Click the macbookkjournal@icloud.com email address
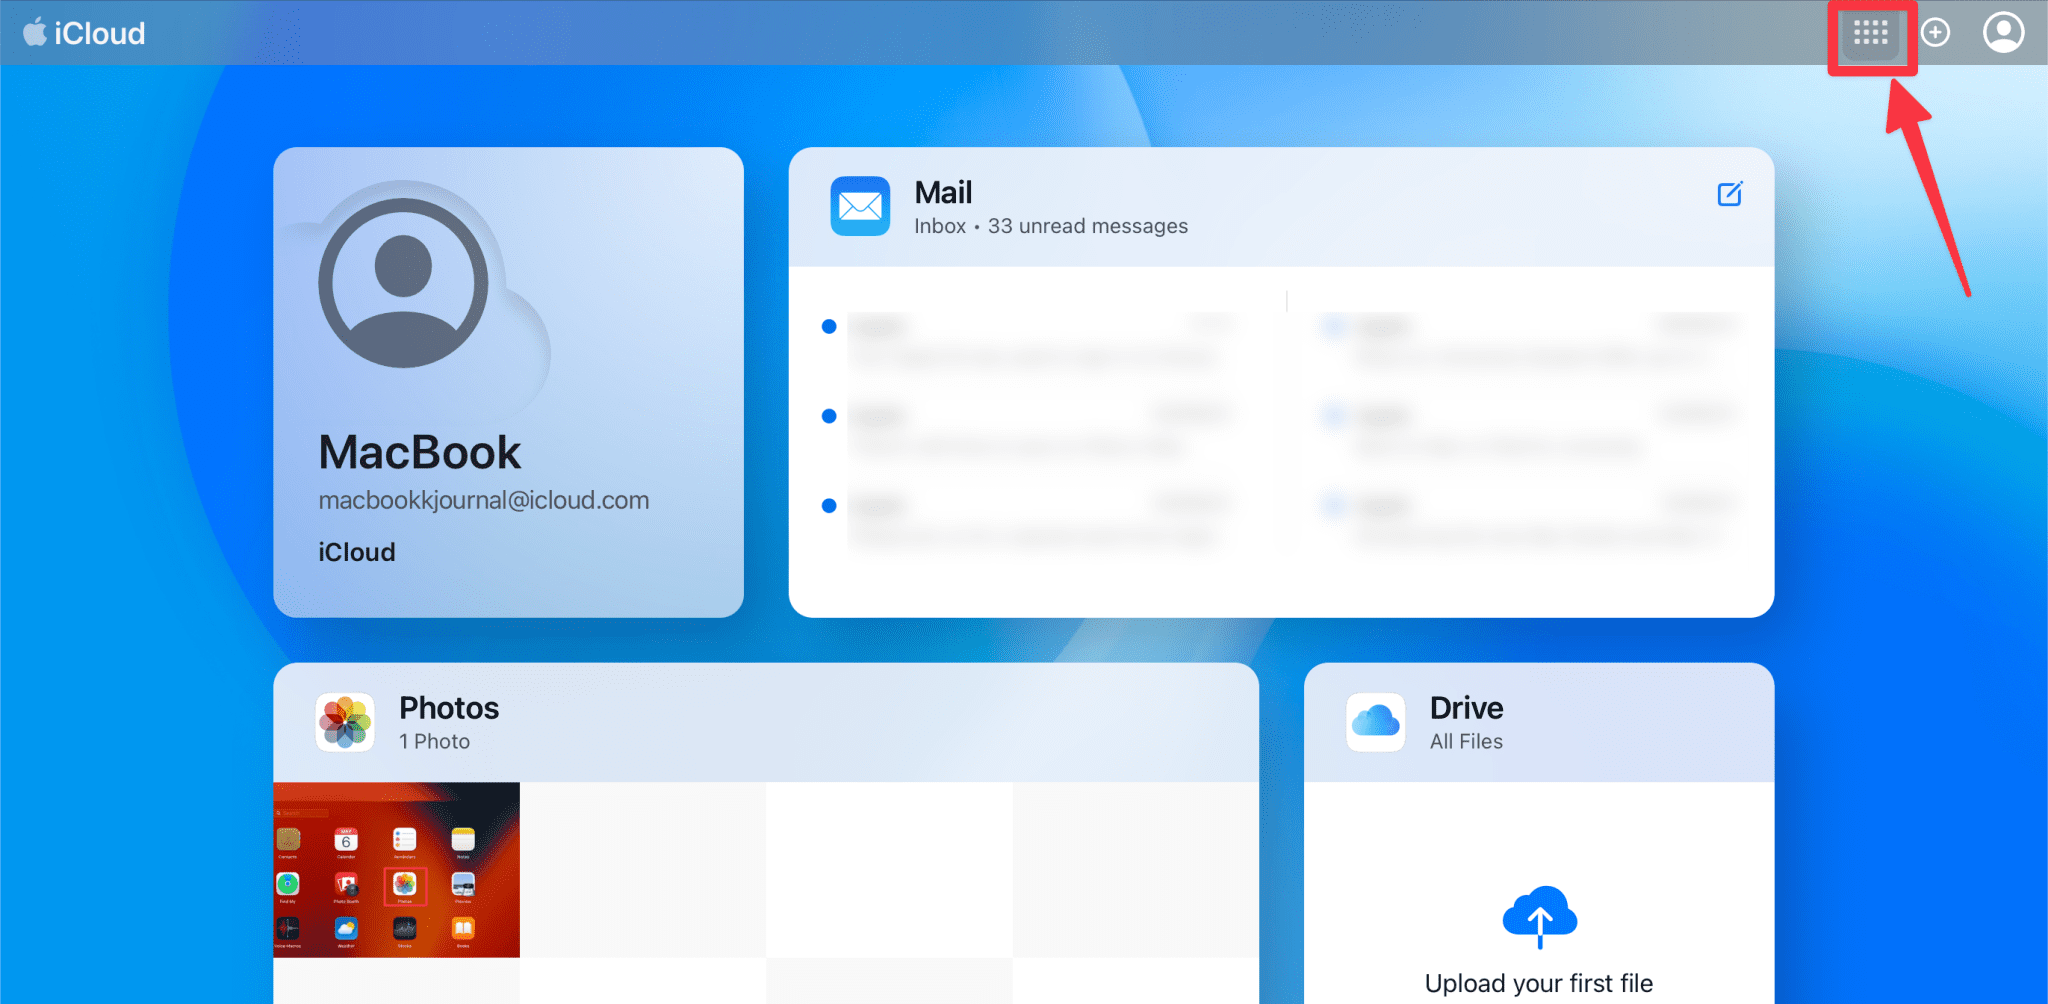The image size is (2048, 1004). (484, 500)
